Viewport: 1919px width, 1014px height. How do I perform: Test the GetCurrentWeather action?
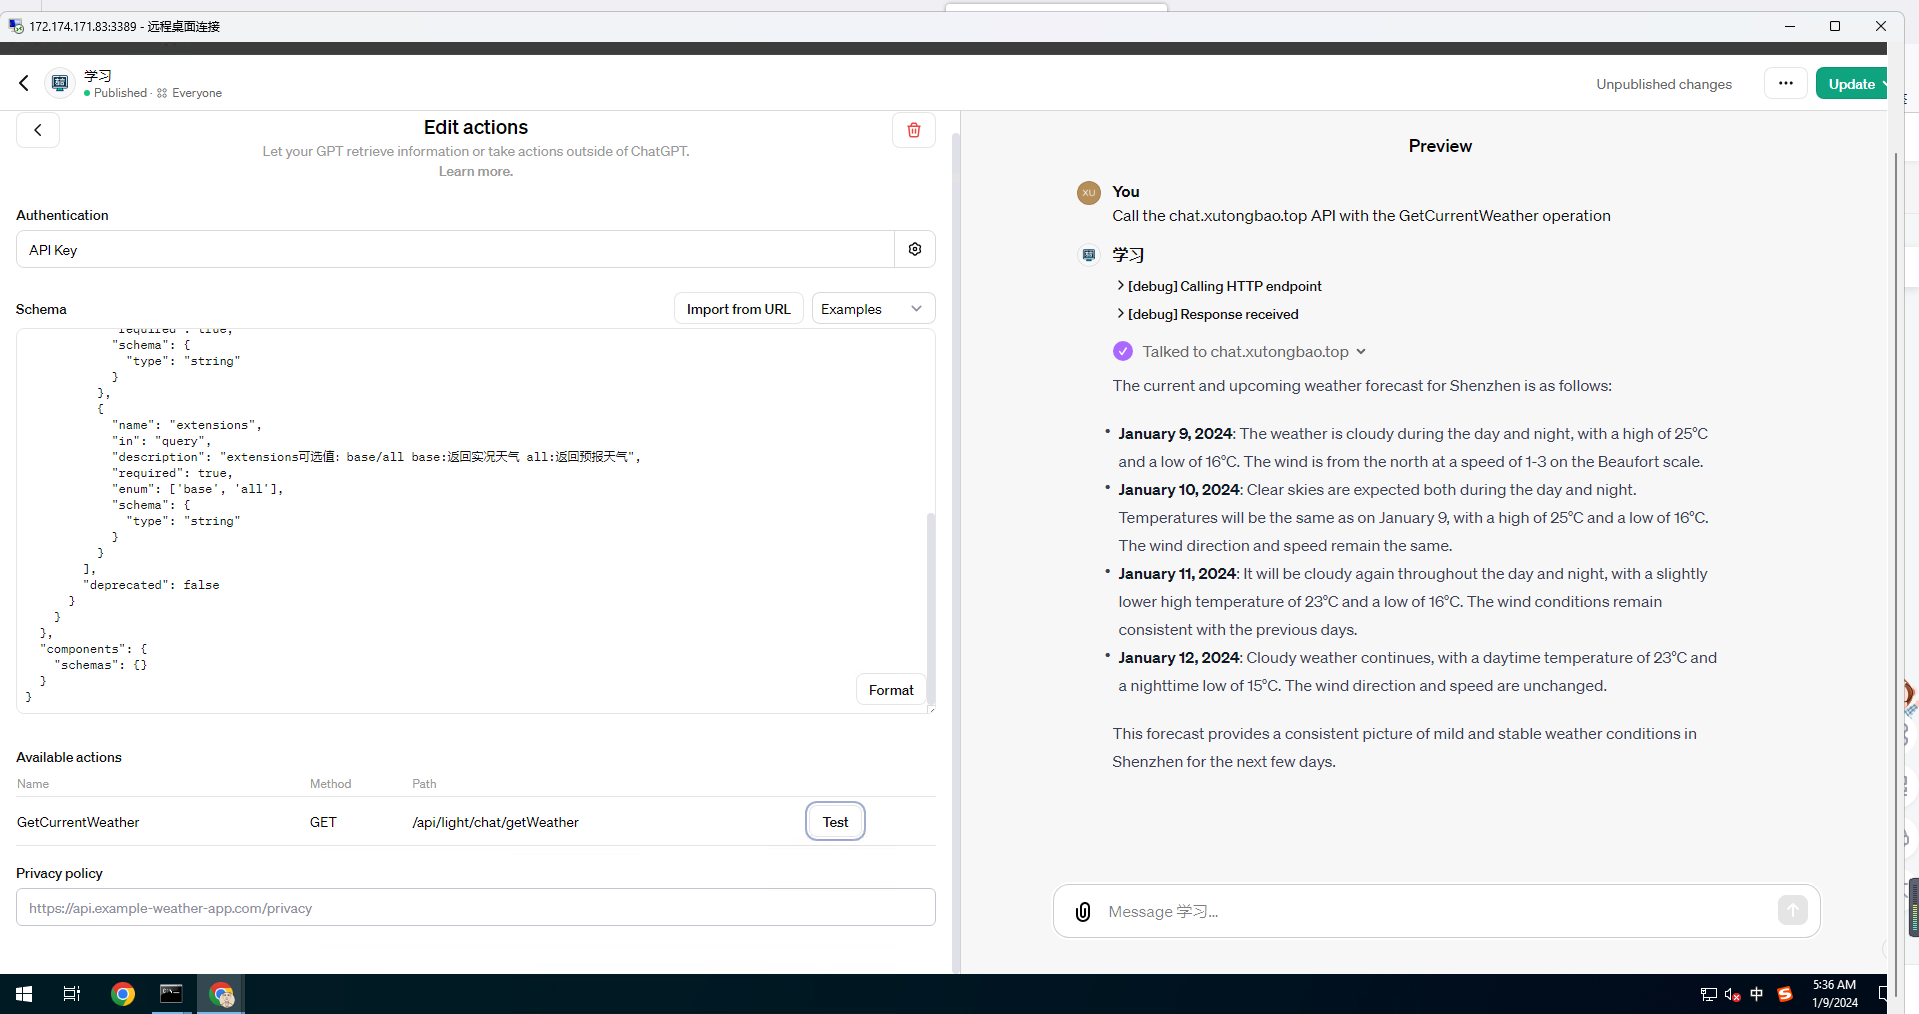pos(835,822)
